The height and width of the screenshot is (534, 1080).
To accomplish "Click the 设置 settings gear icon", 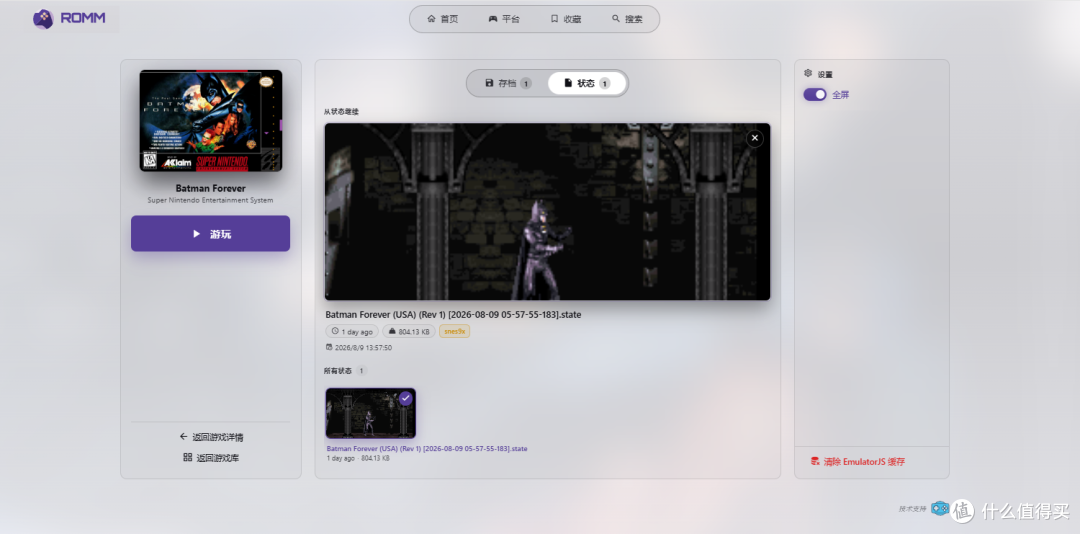I will (809, 73).
